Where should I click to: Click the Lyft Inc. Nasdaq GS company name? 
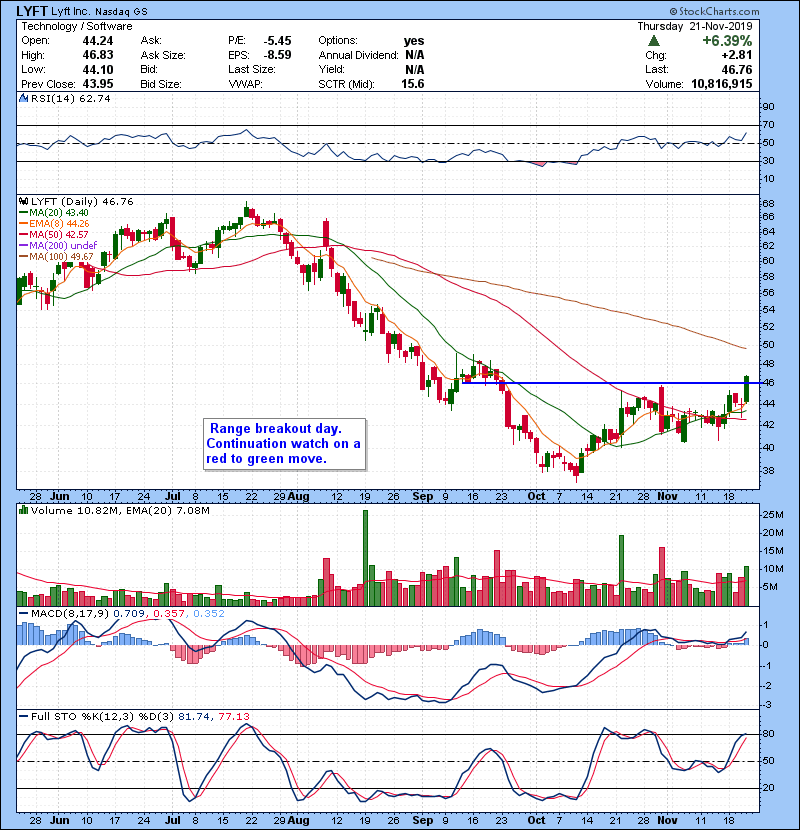tap(100, 11)
